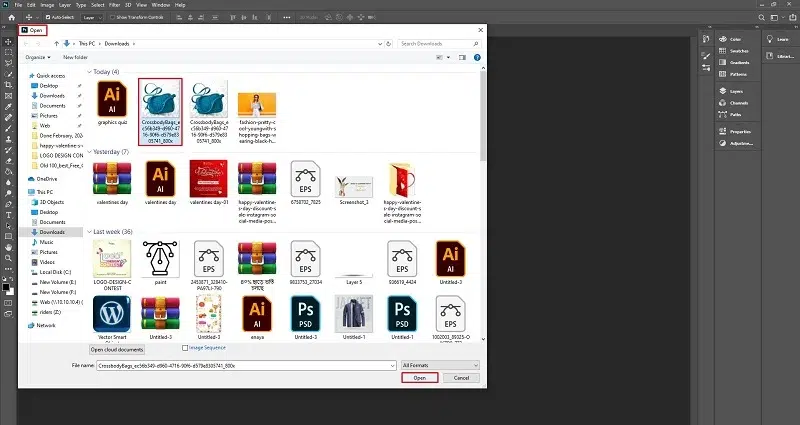
Task: Click the Cancel button
Action: click(461, 378)
